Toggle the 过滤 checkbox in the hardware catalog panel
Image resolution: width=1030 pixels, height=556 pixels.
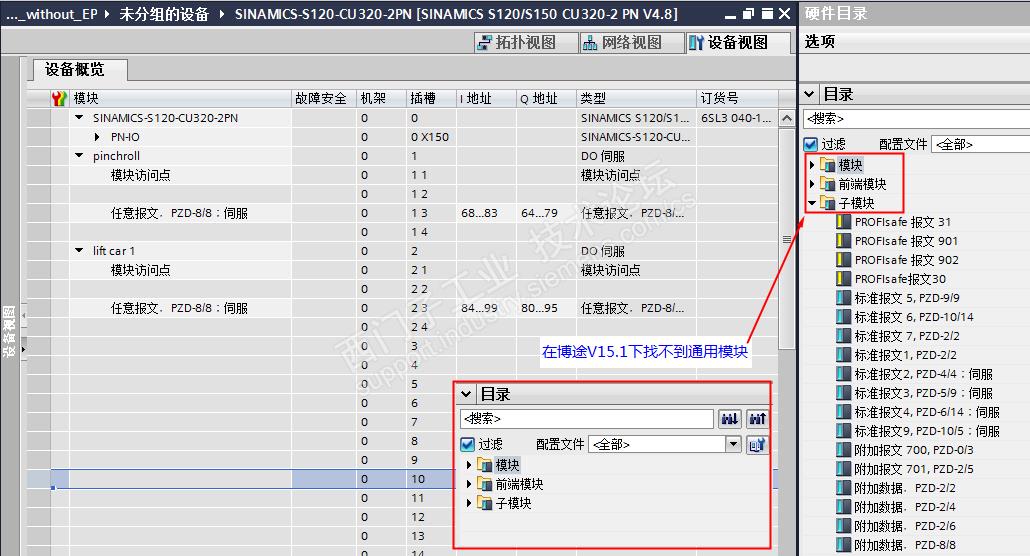tap(811, 145)
